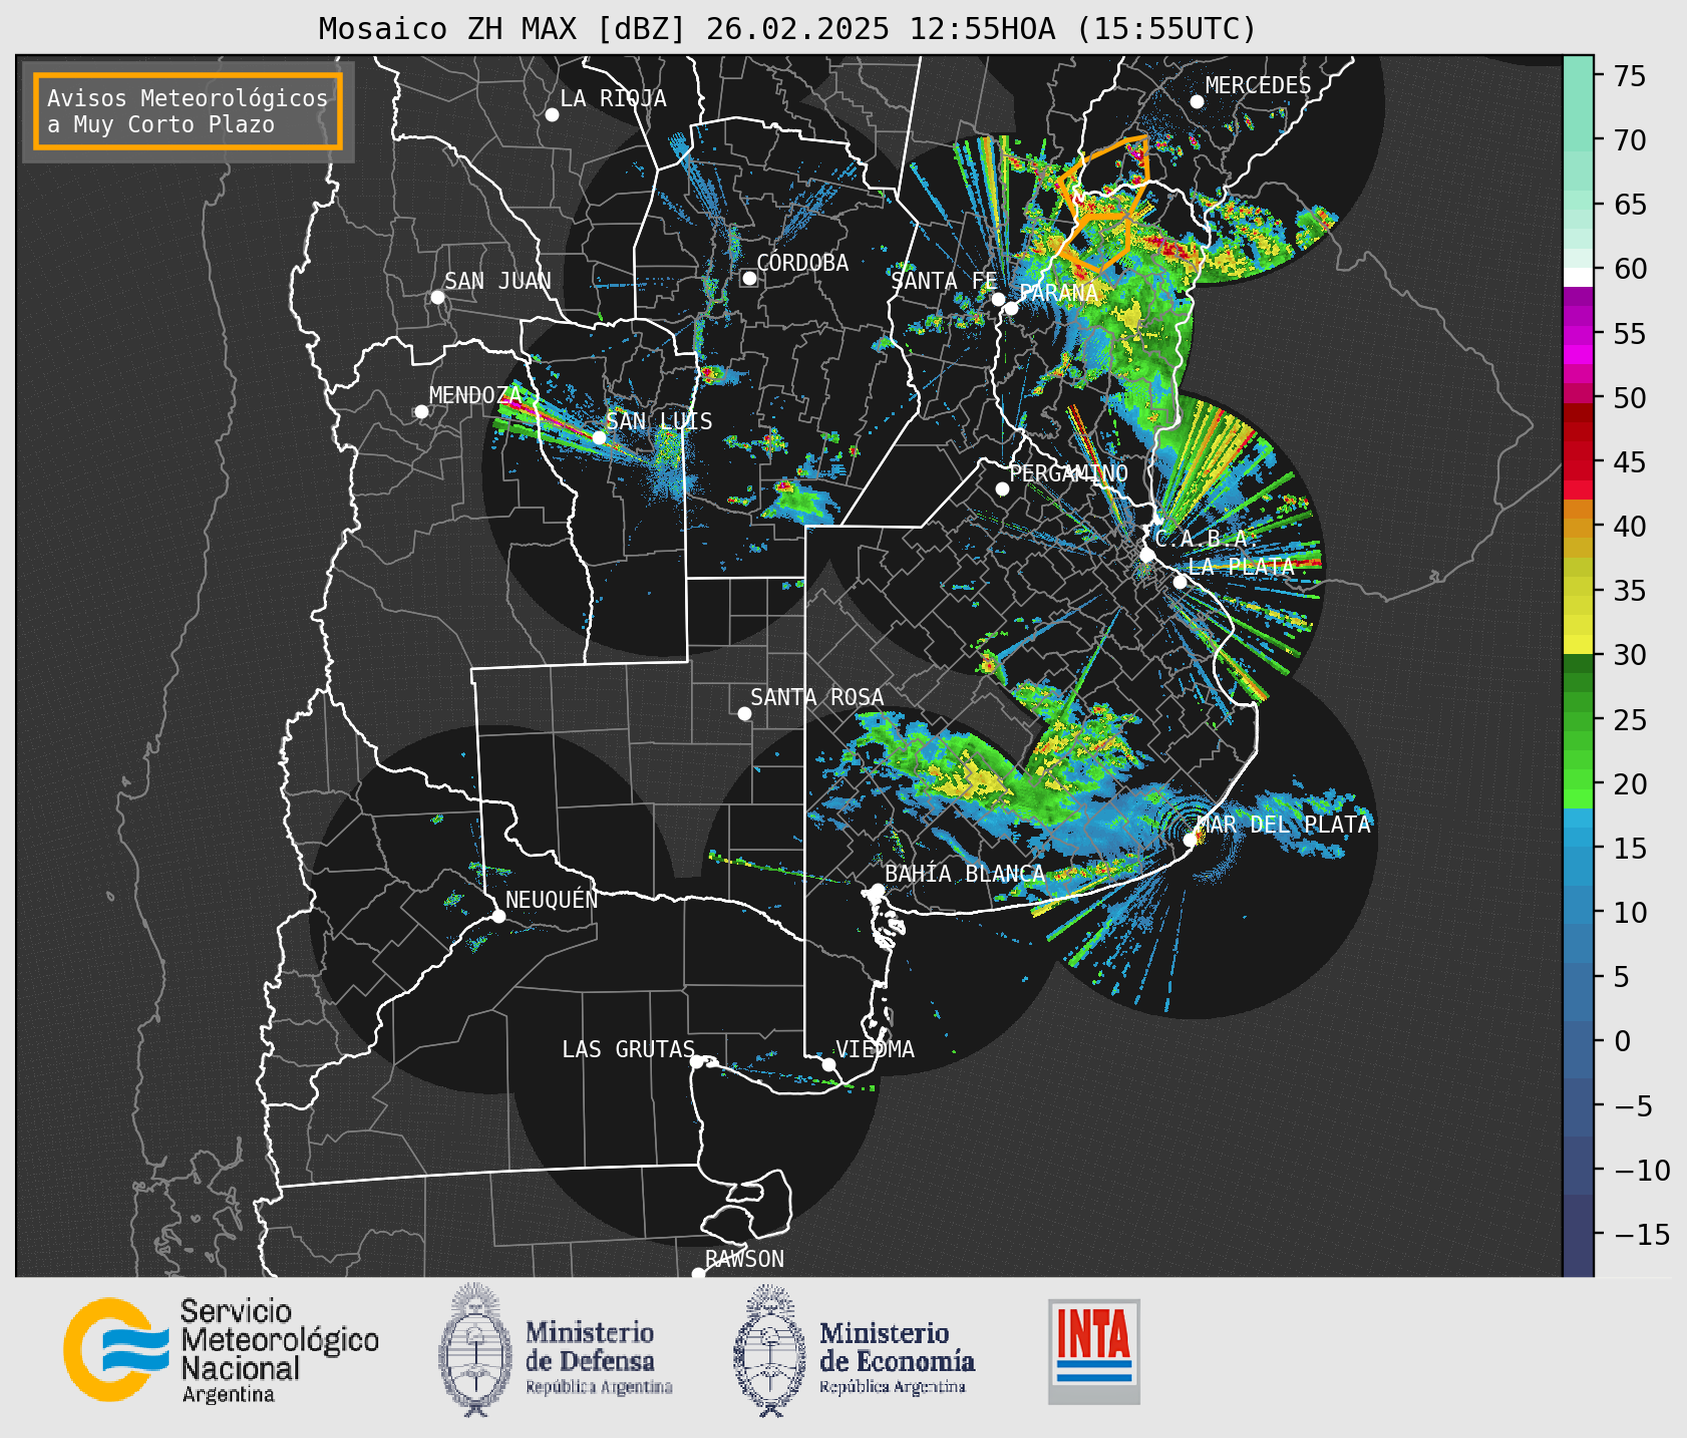Click the INTA logo
This screenshot has width=1687, height=1438.
tap(1094, 1351)
